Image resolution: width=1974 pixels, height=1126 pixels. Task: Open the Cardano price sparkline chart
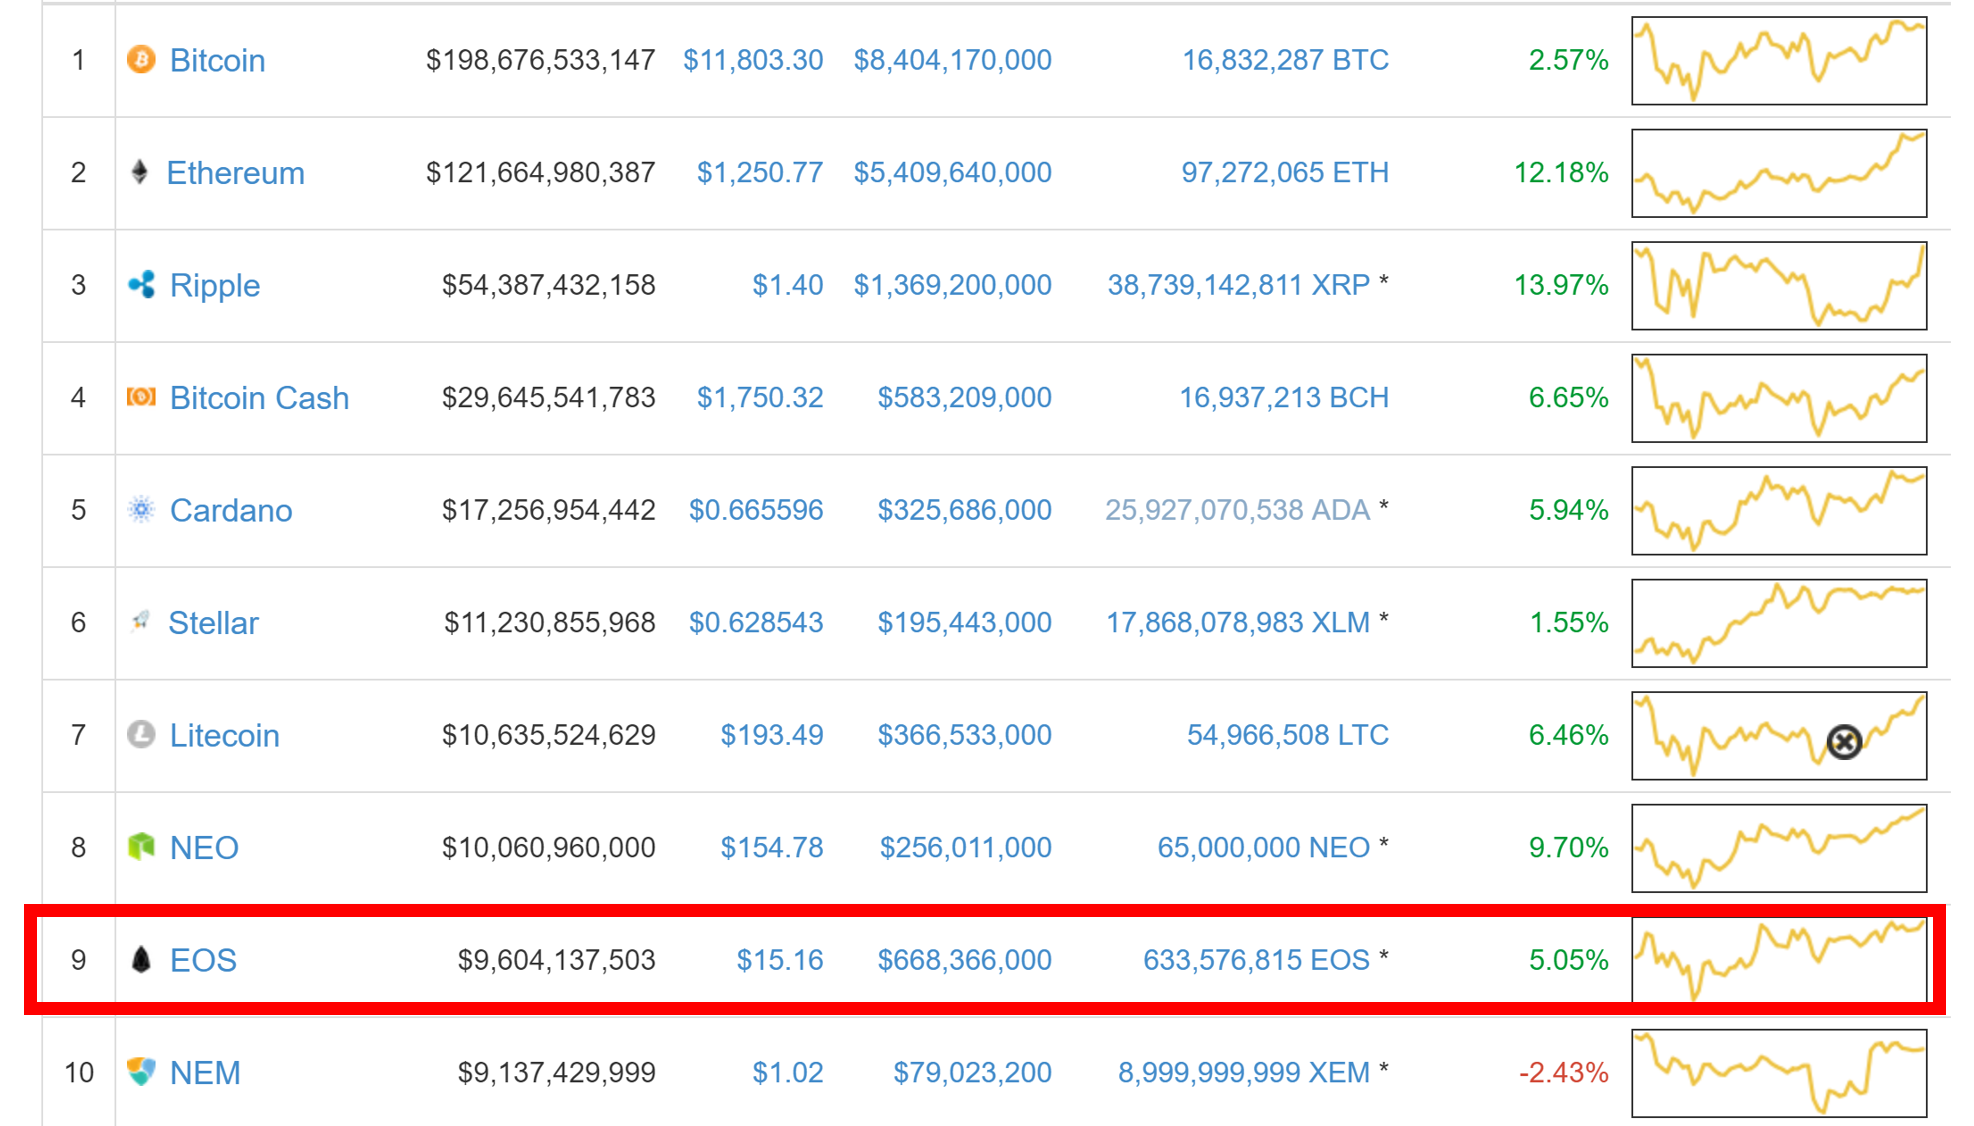point(1779,510)
